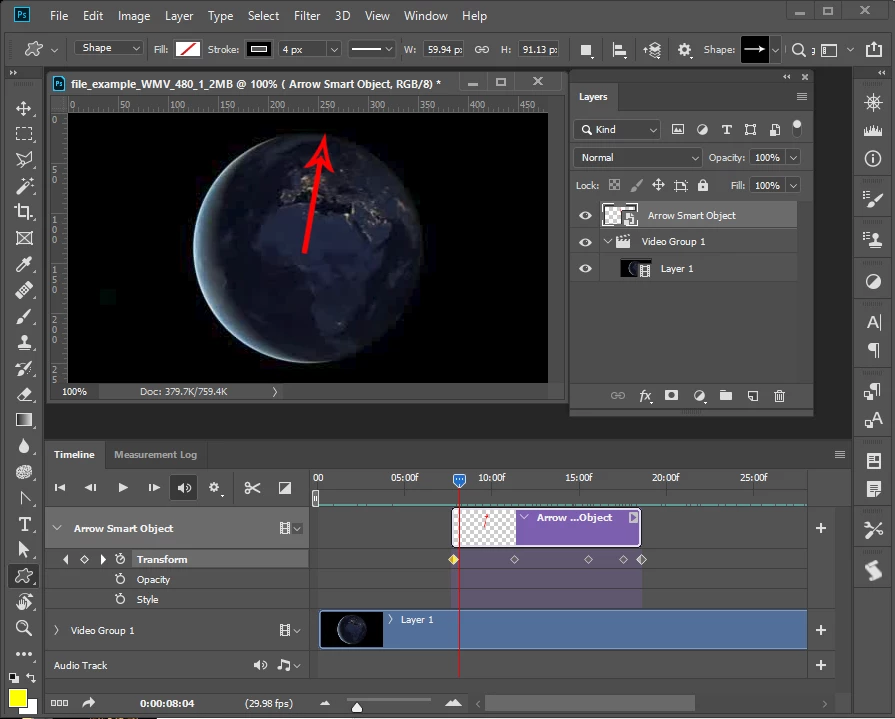Toggle timeline audio playback mute button
Image resolution: width=895 pixels, height=719 pixels.
(184, 488)
